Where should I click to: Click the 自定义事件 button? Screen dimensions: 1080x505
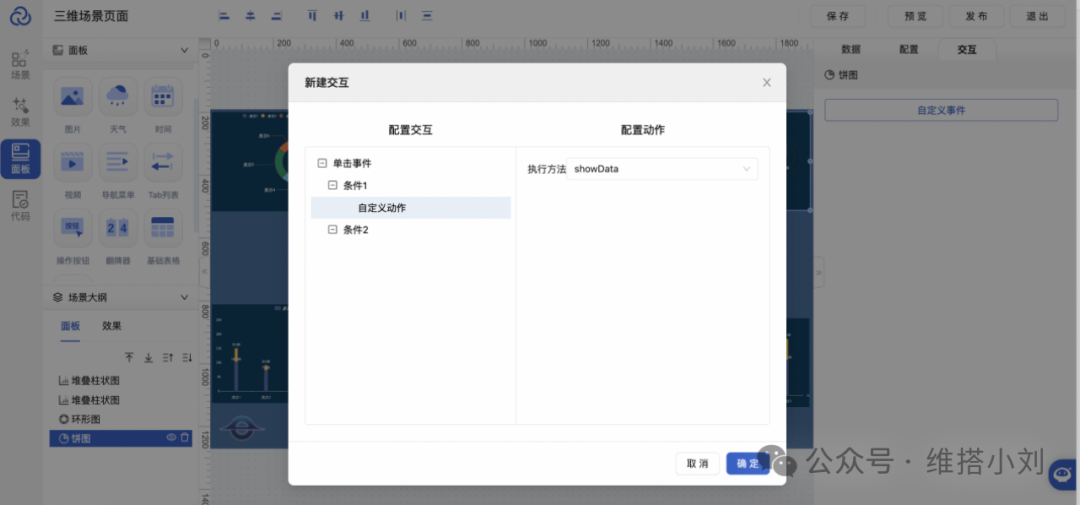941,110
